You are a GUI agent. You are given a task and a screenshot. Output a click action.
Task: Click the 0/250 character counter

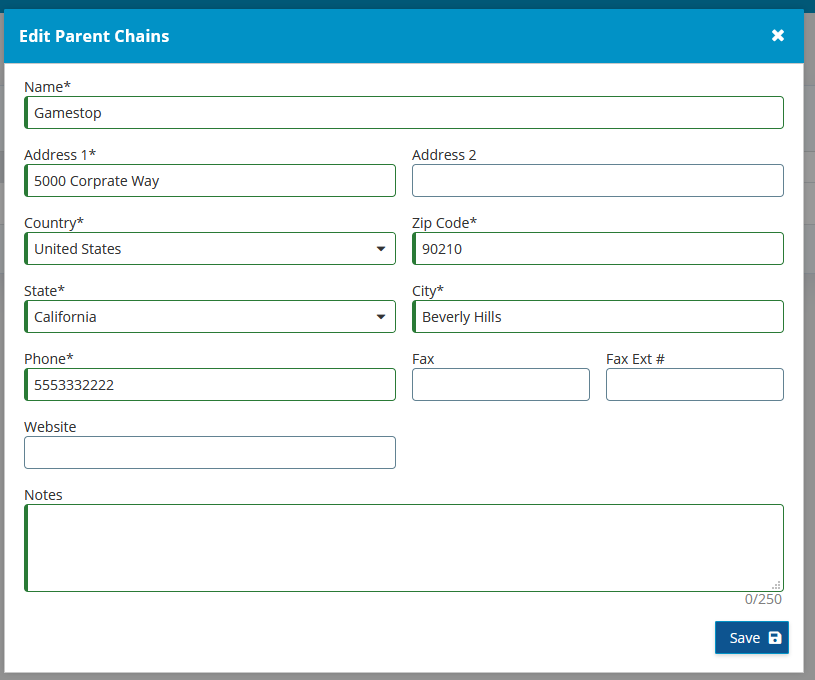point(763,599)
